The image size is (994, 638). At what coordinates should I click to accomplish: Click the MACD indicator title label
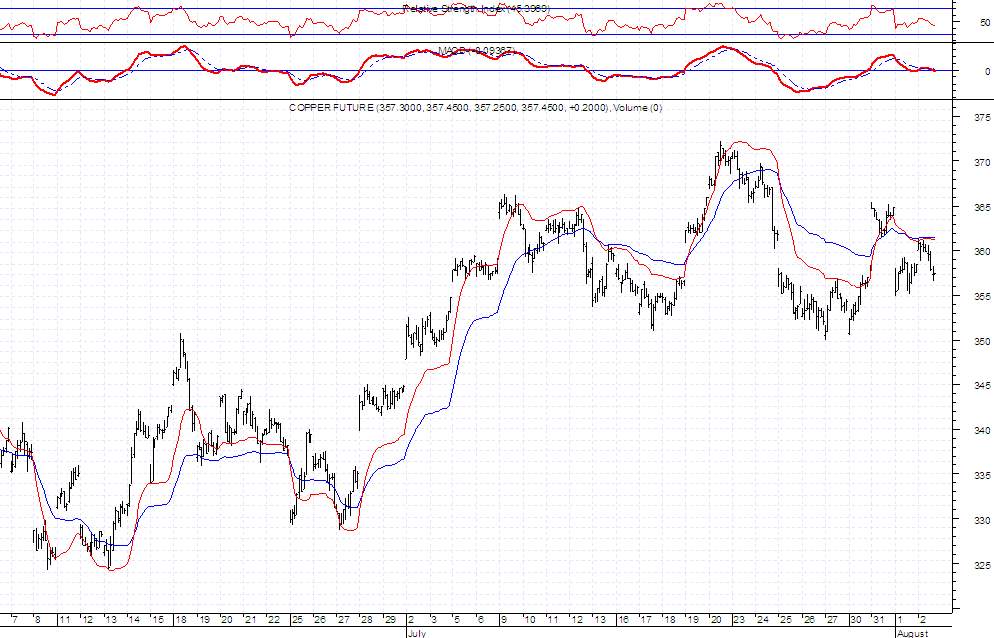point(477,51)
